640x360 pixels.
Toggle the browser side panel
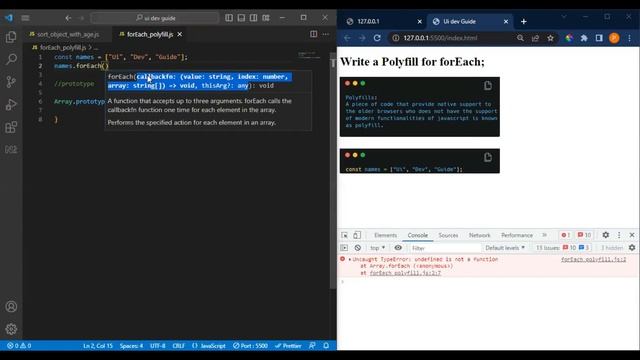click(599, 38)
